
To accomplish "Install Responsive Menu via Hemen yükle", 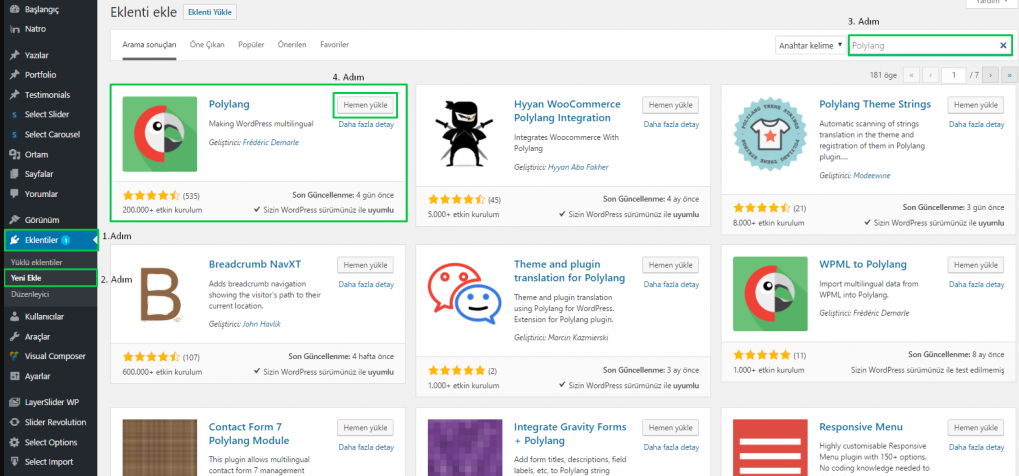I will point(976,427).
